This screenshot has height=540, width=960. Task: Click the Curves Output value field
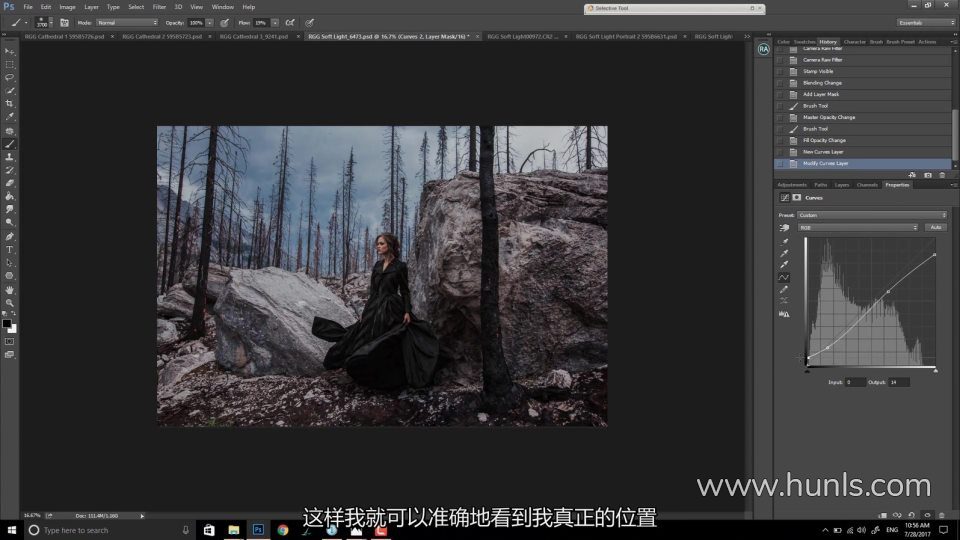pos(899,382)
